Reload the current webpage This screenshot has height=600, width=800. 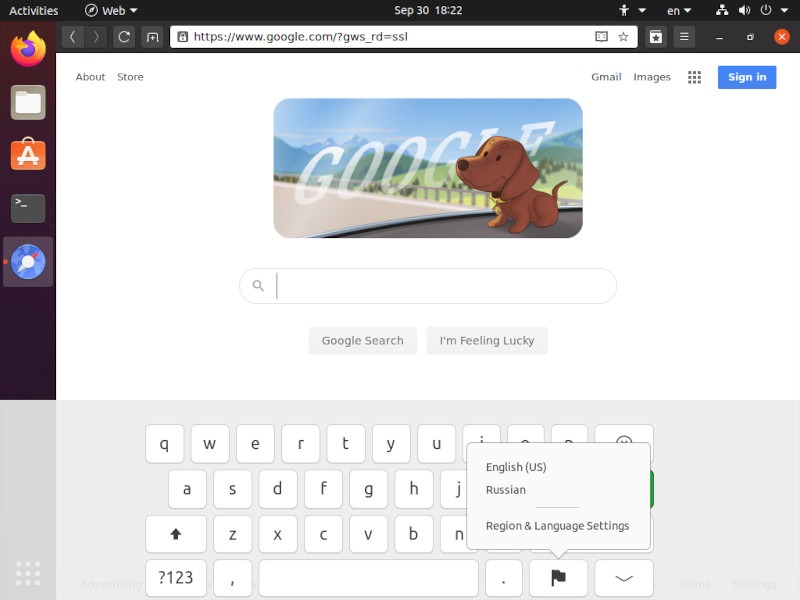point(123,36)
